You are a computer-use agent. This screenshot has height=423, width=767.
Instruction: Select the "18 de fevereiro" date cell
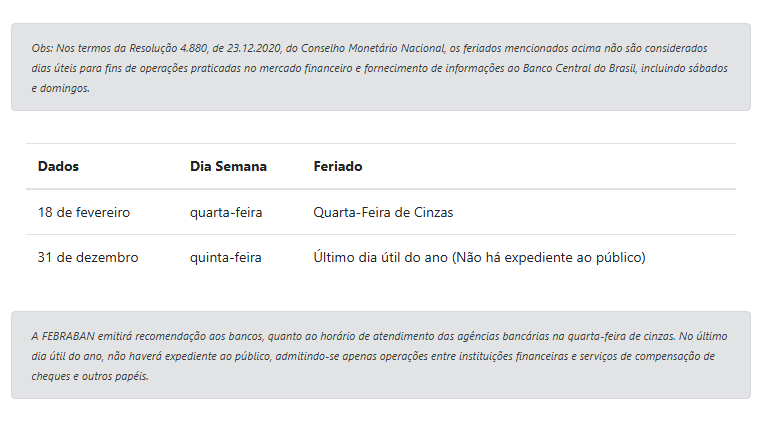click(84, 212)
